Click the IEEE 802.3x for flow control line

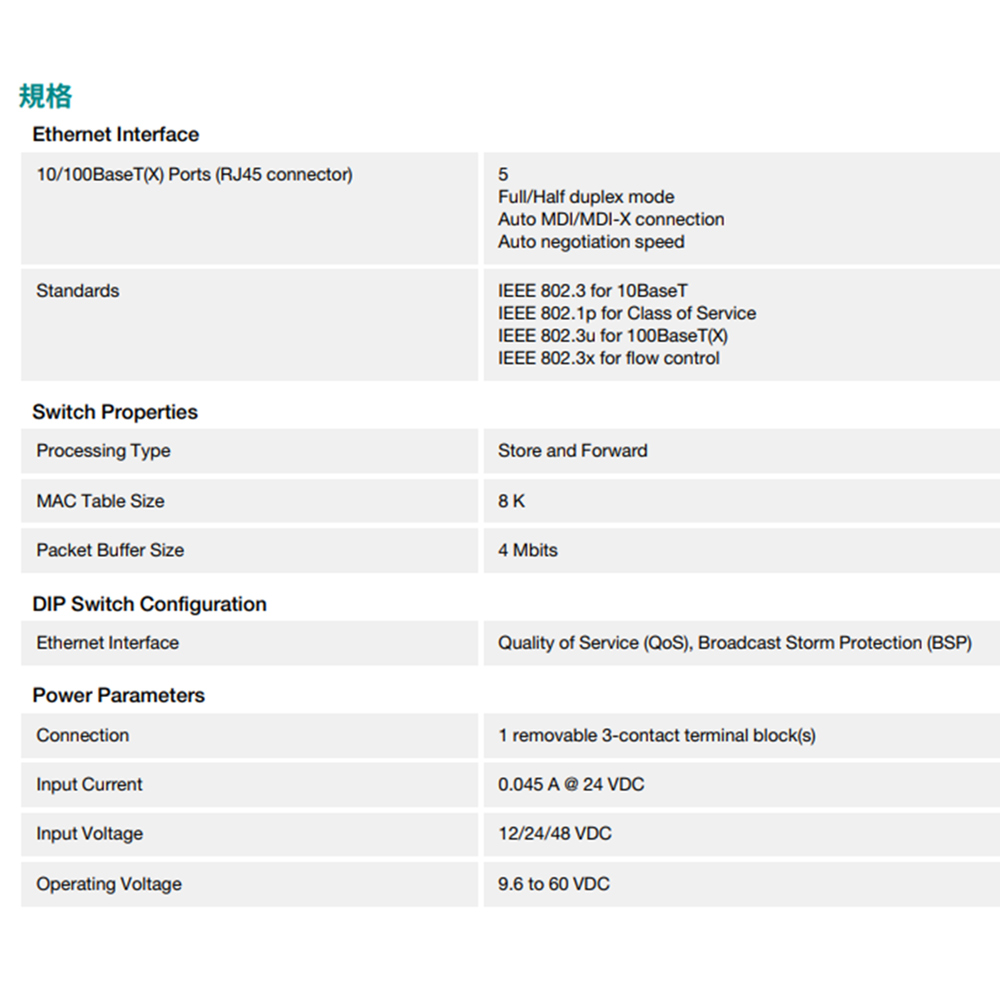[x=608, y=358]
